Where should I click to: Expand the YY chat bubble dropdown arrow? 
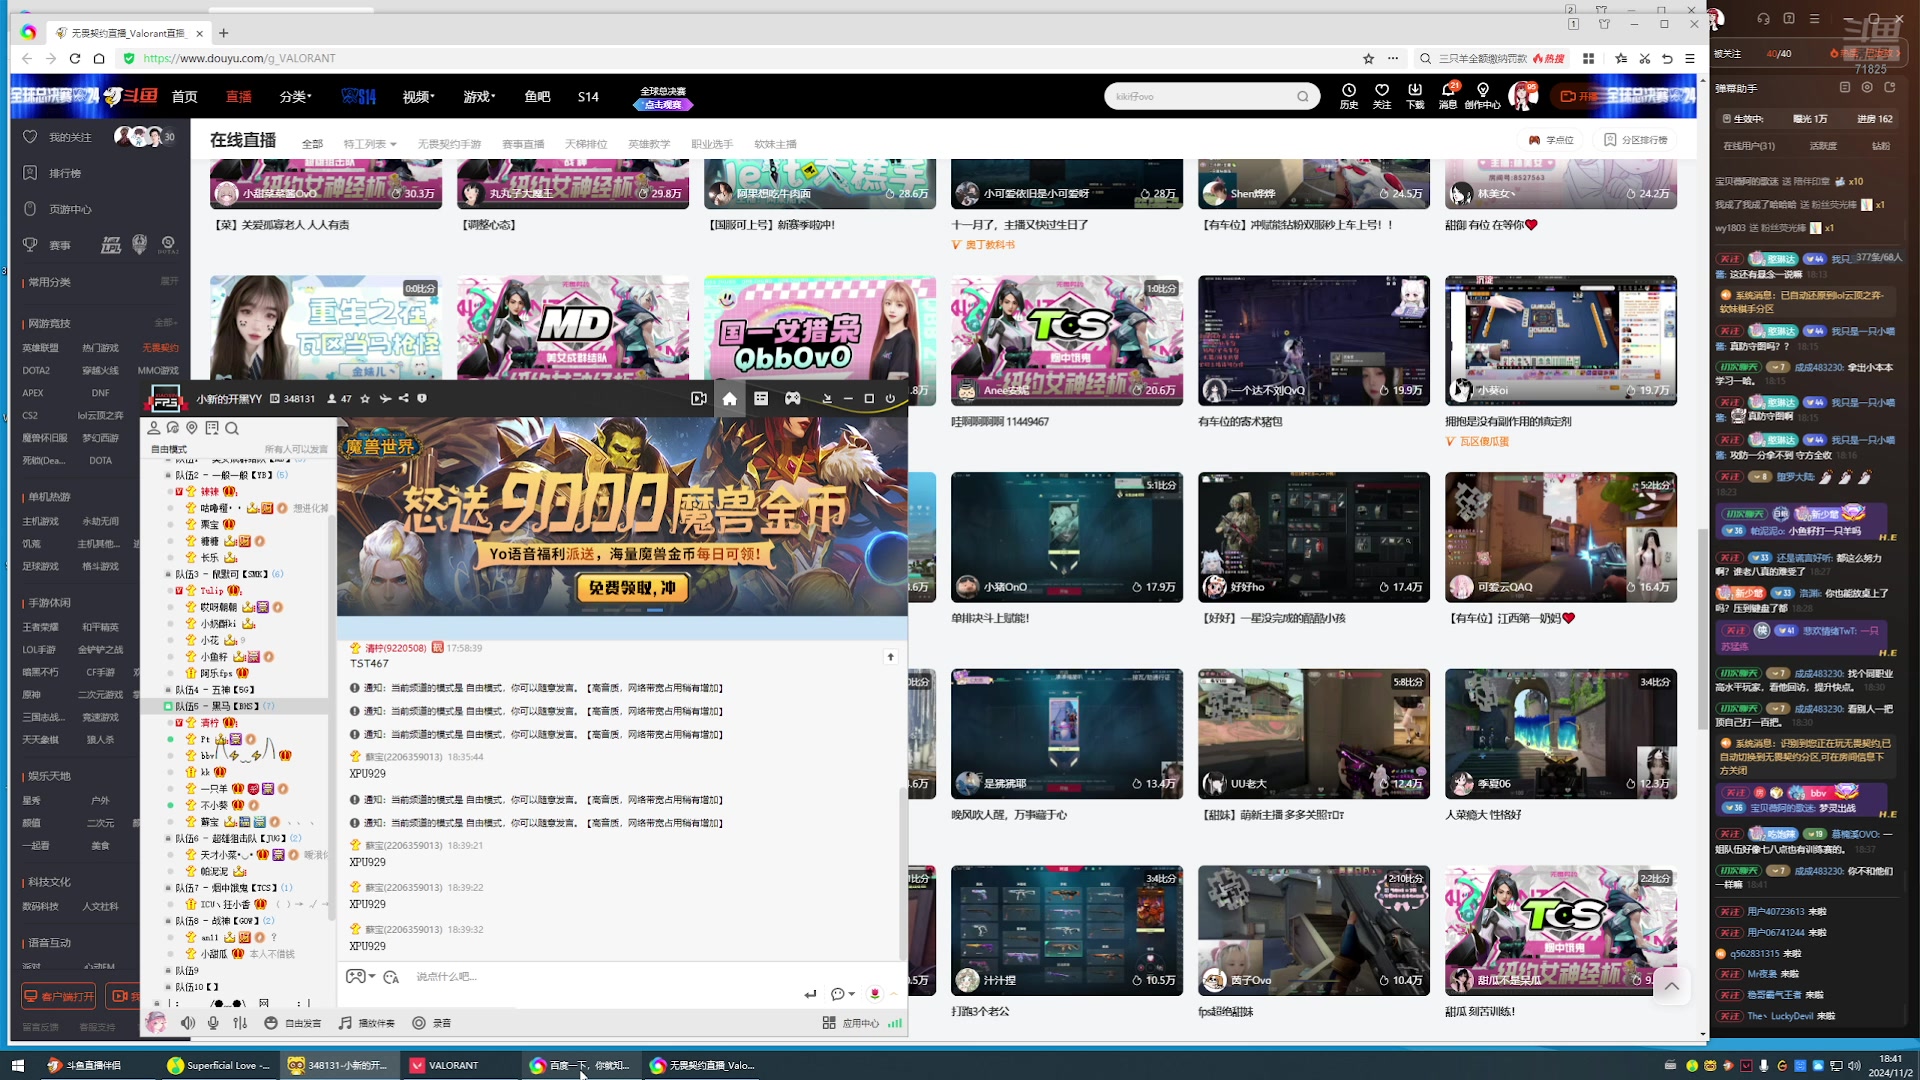852,994
